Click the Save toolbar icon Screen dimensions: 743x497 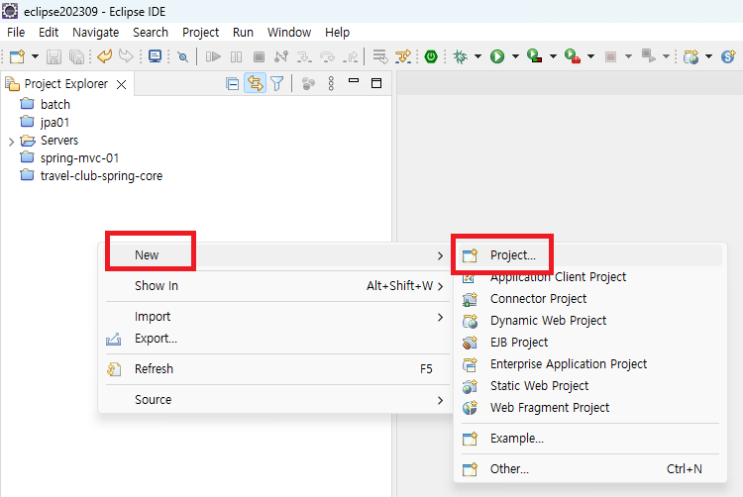click(x=54, y=57)
